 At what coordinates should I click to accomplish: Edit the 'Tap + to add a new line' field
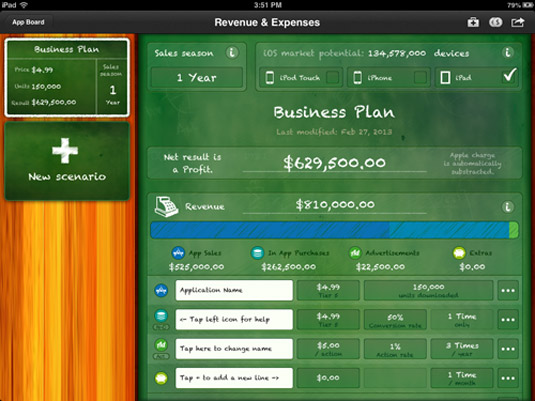[234, 378]
